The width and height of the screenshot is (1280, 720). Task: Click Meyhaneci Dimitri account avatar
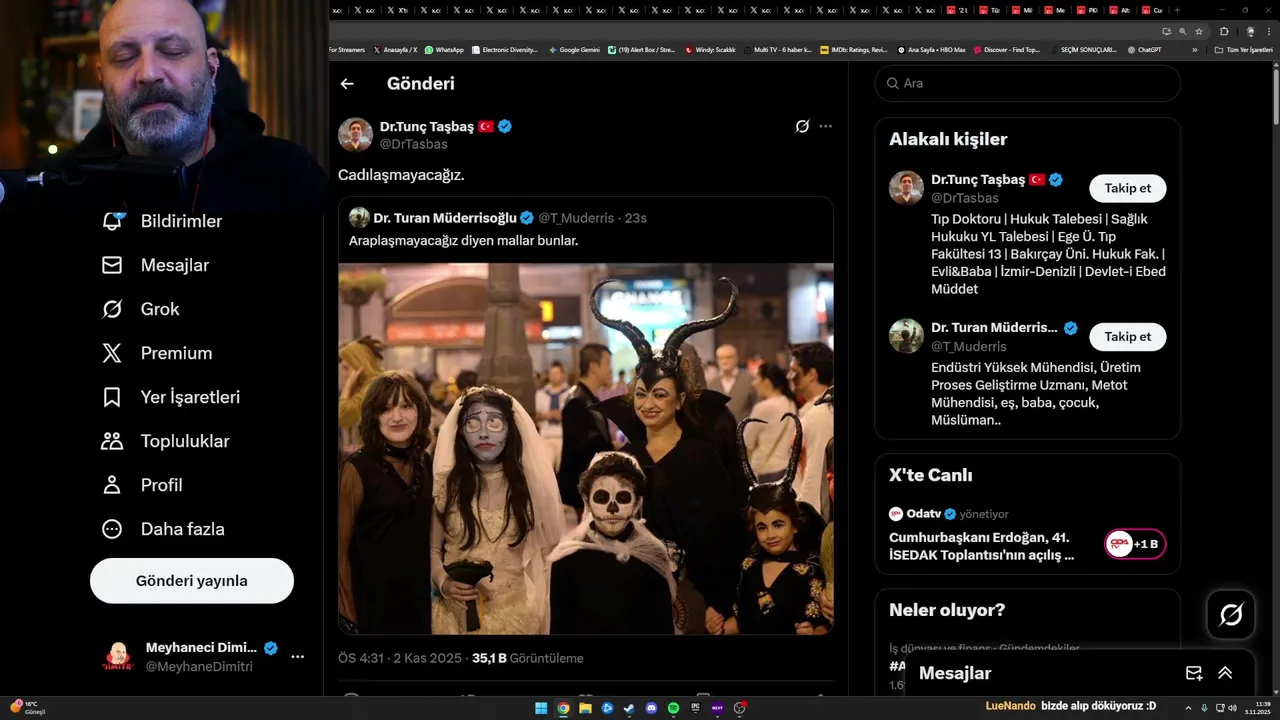118,657
